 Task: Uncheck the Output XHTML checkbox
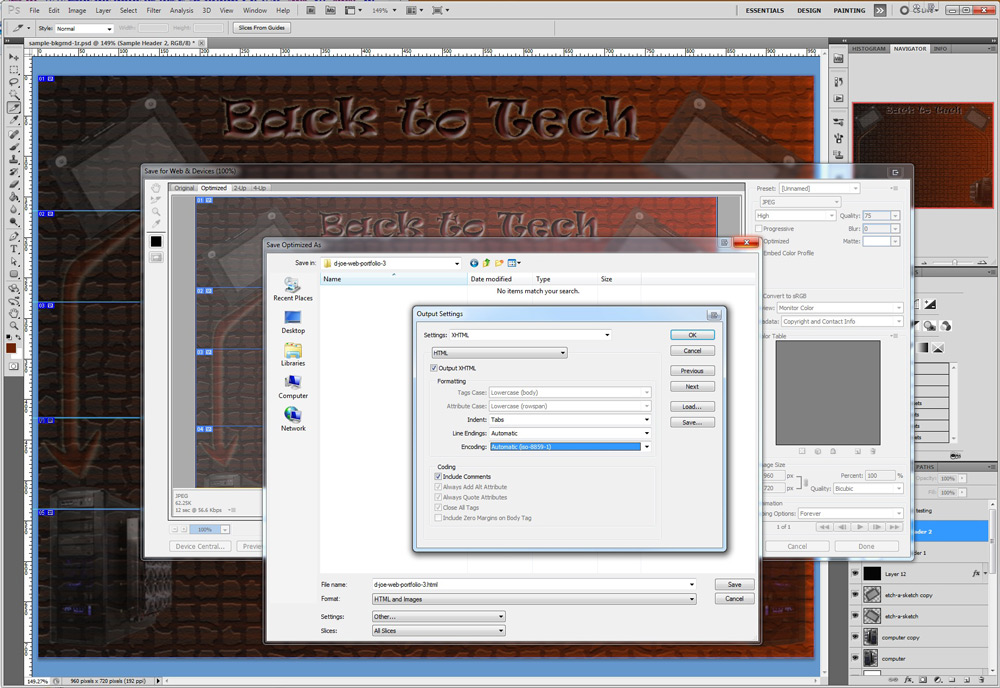pyautogui.click(x=435, y=368)
